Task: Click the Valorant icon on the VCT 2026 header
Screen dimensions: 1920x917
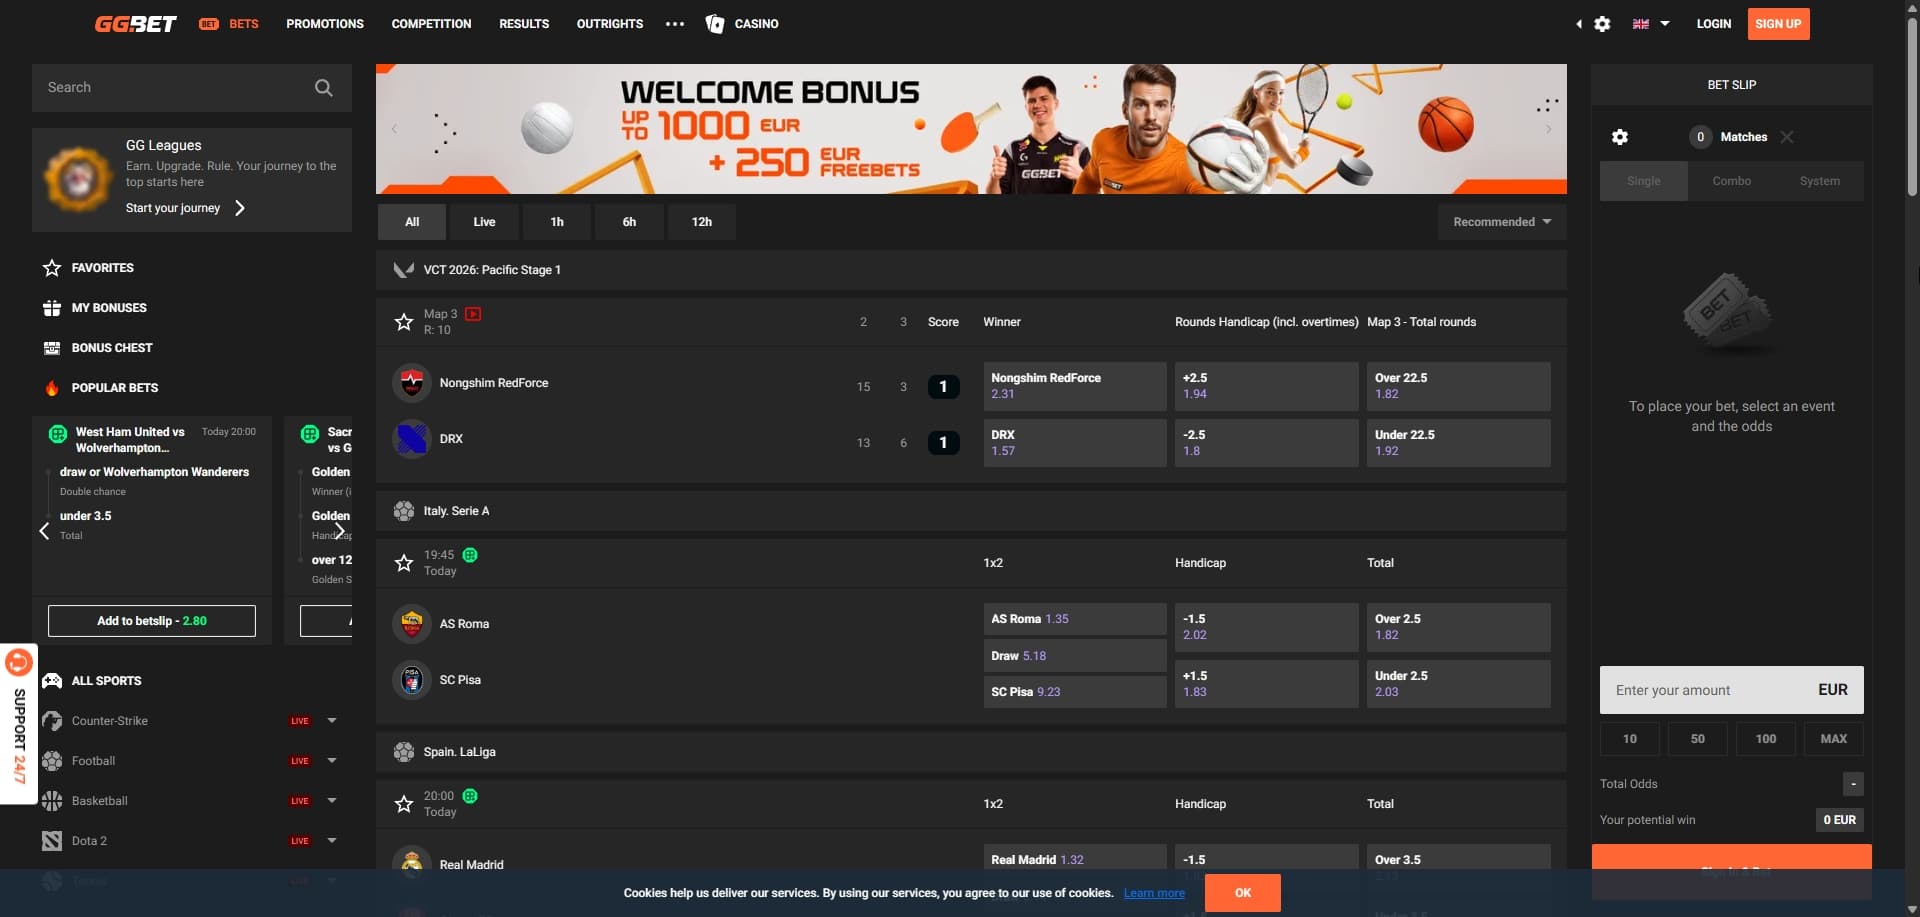Action: click(403, 268)
